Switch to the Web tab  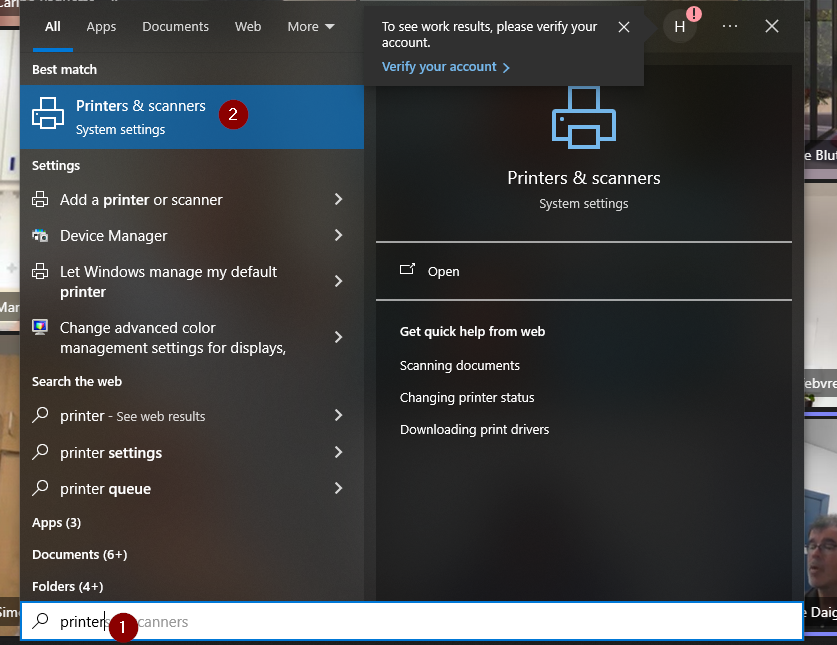(248, 27)
